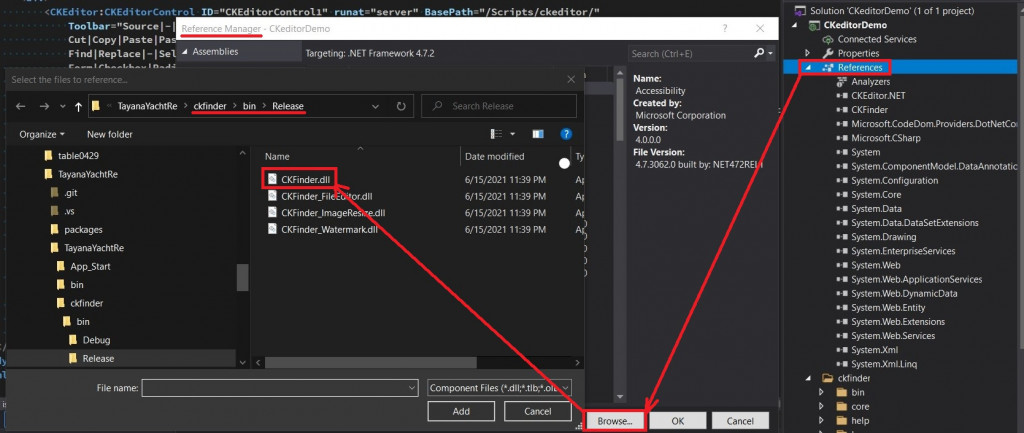The image size is (1024, 433).
Task: Collapse ckfinder folder in Solution Explorer
Action: [x=807, y=378]
